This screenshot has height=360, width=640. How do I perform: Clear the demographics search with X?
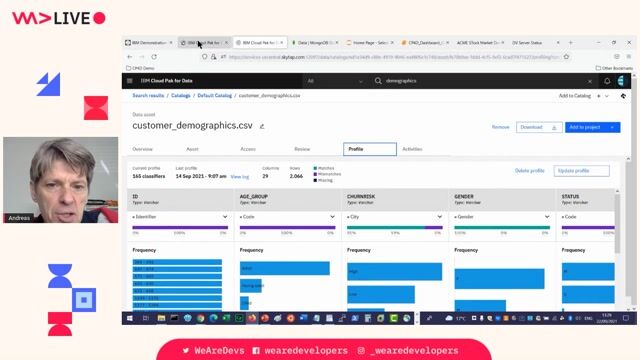tap(590, 81)
